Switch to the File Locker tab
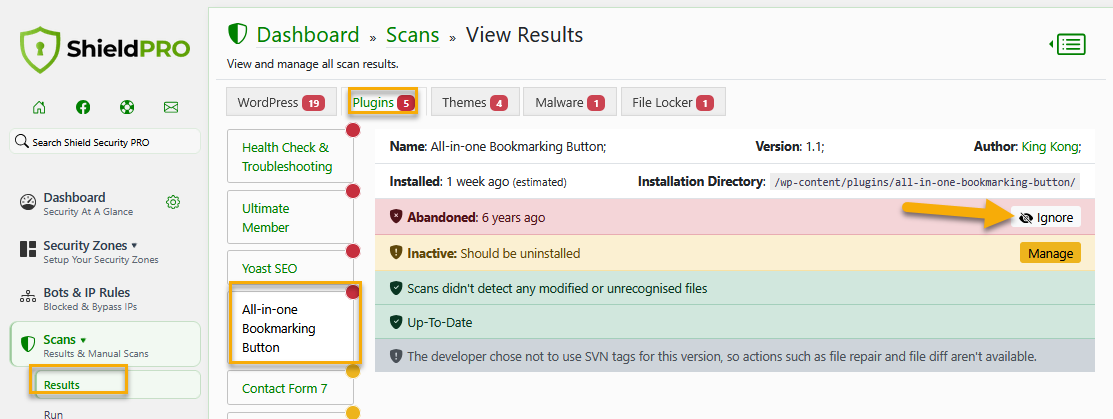1113x419 pixels. coord(673,102)
